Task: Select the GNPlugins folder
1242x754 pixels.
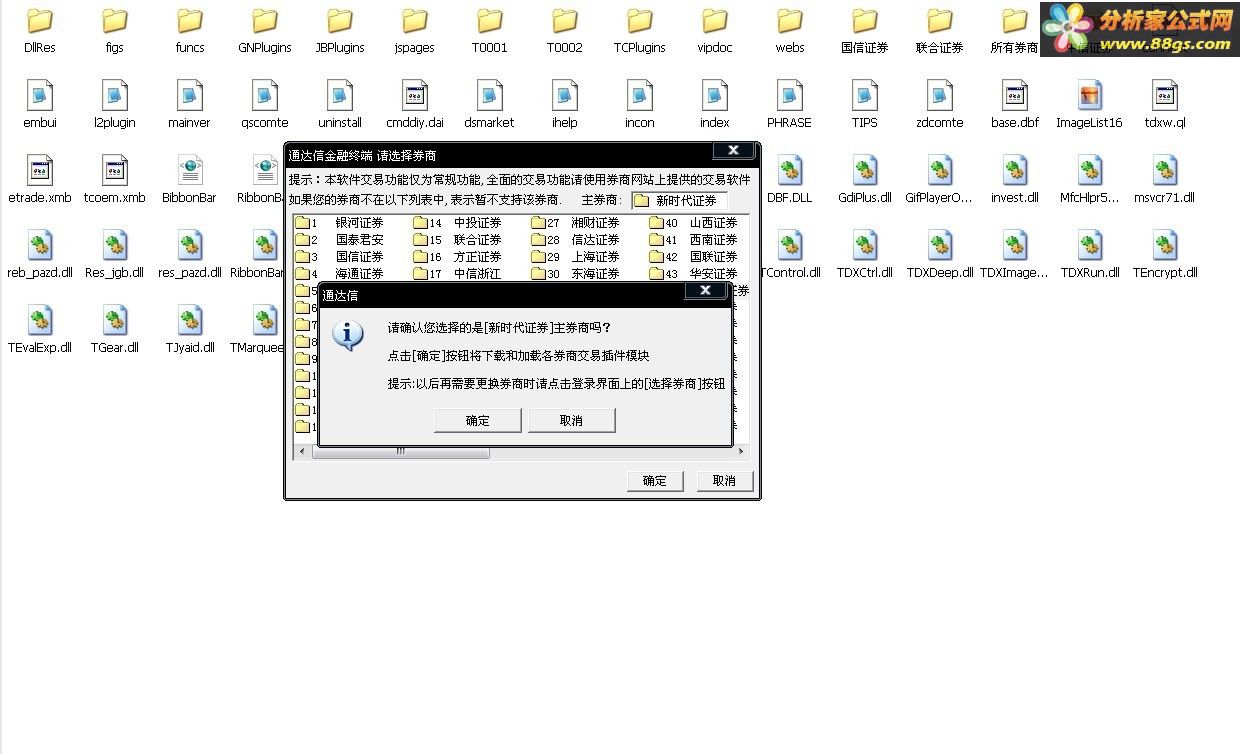Action: click(265, 30)
